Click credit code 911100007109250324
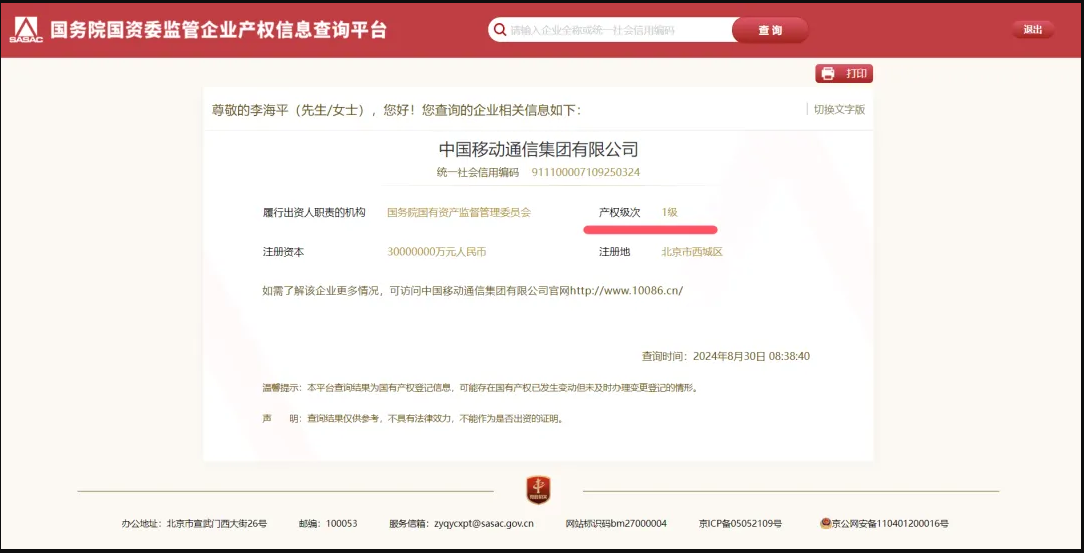The image size is (1084, 553). point(586,172)
